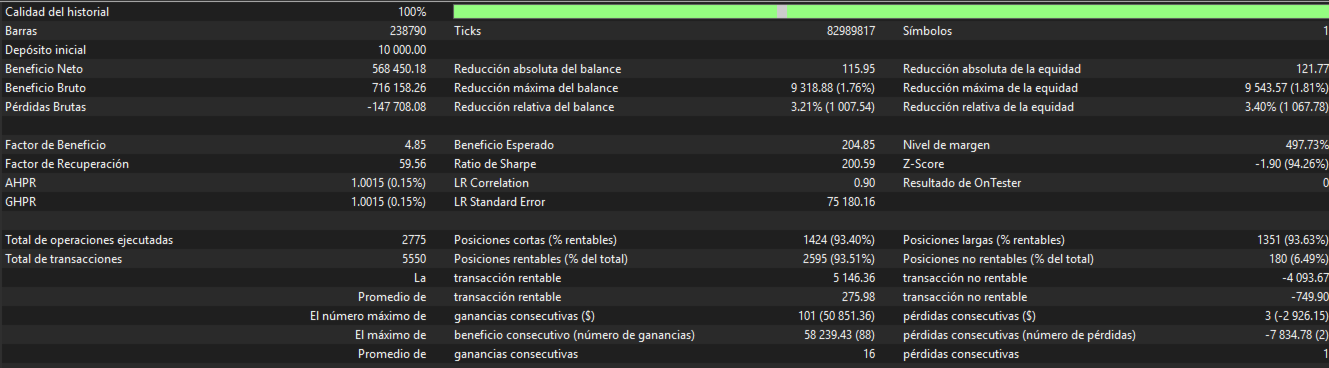Click 'Total de transacciones' value 5550

click(x=414, y=259)
